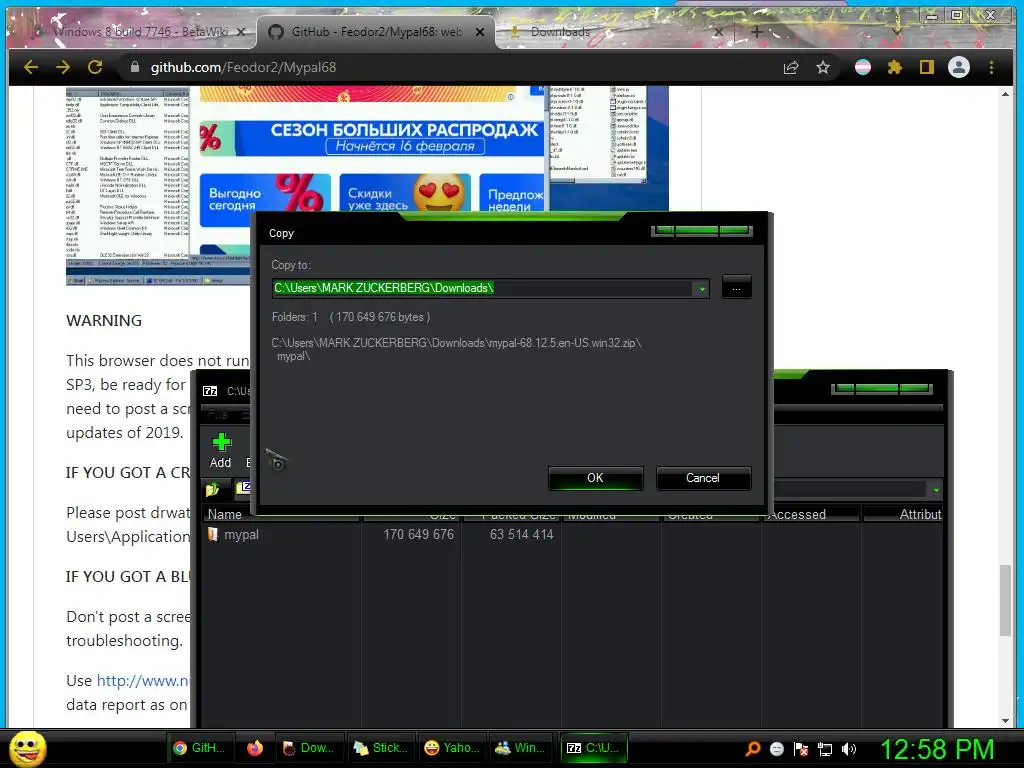This screenshot has width=1024, height=768.
Task: Share this page icon in address bar
Action: pos(791,67)
